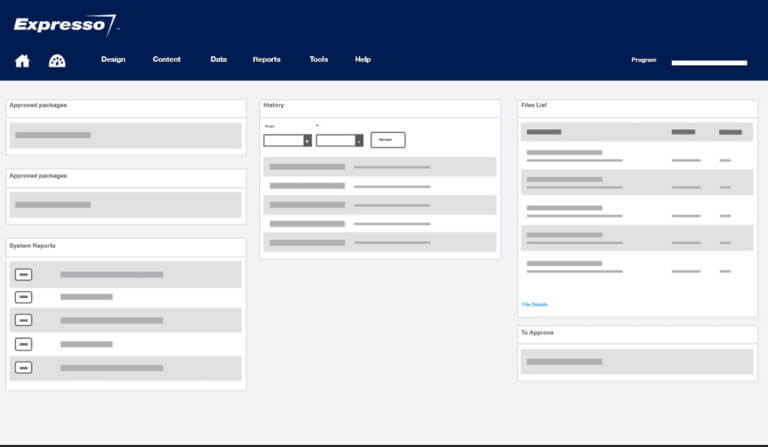Image resolution: width=768 pixels, height=447 pixels.
Task: Select the History panel title
Action: click(273, 105)
